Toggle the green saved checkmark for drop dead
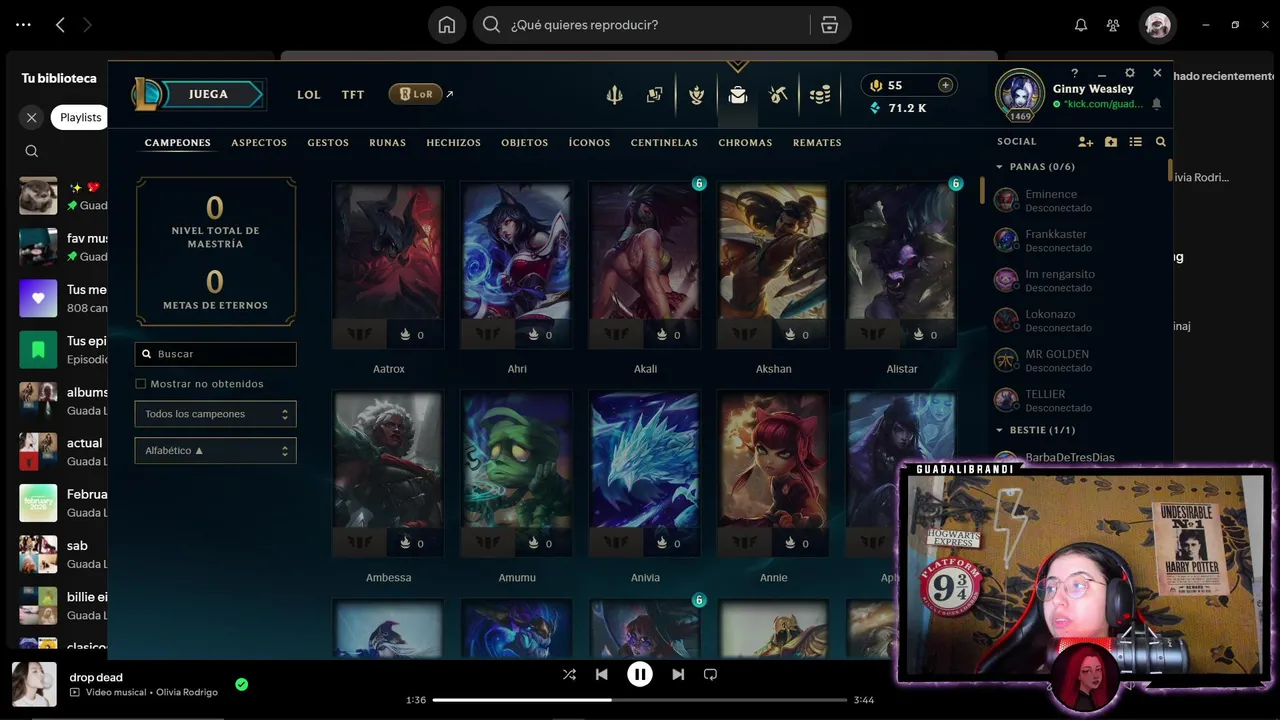 pos(241,685)
